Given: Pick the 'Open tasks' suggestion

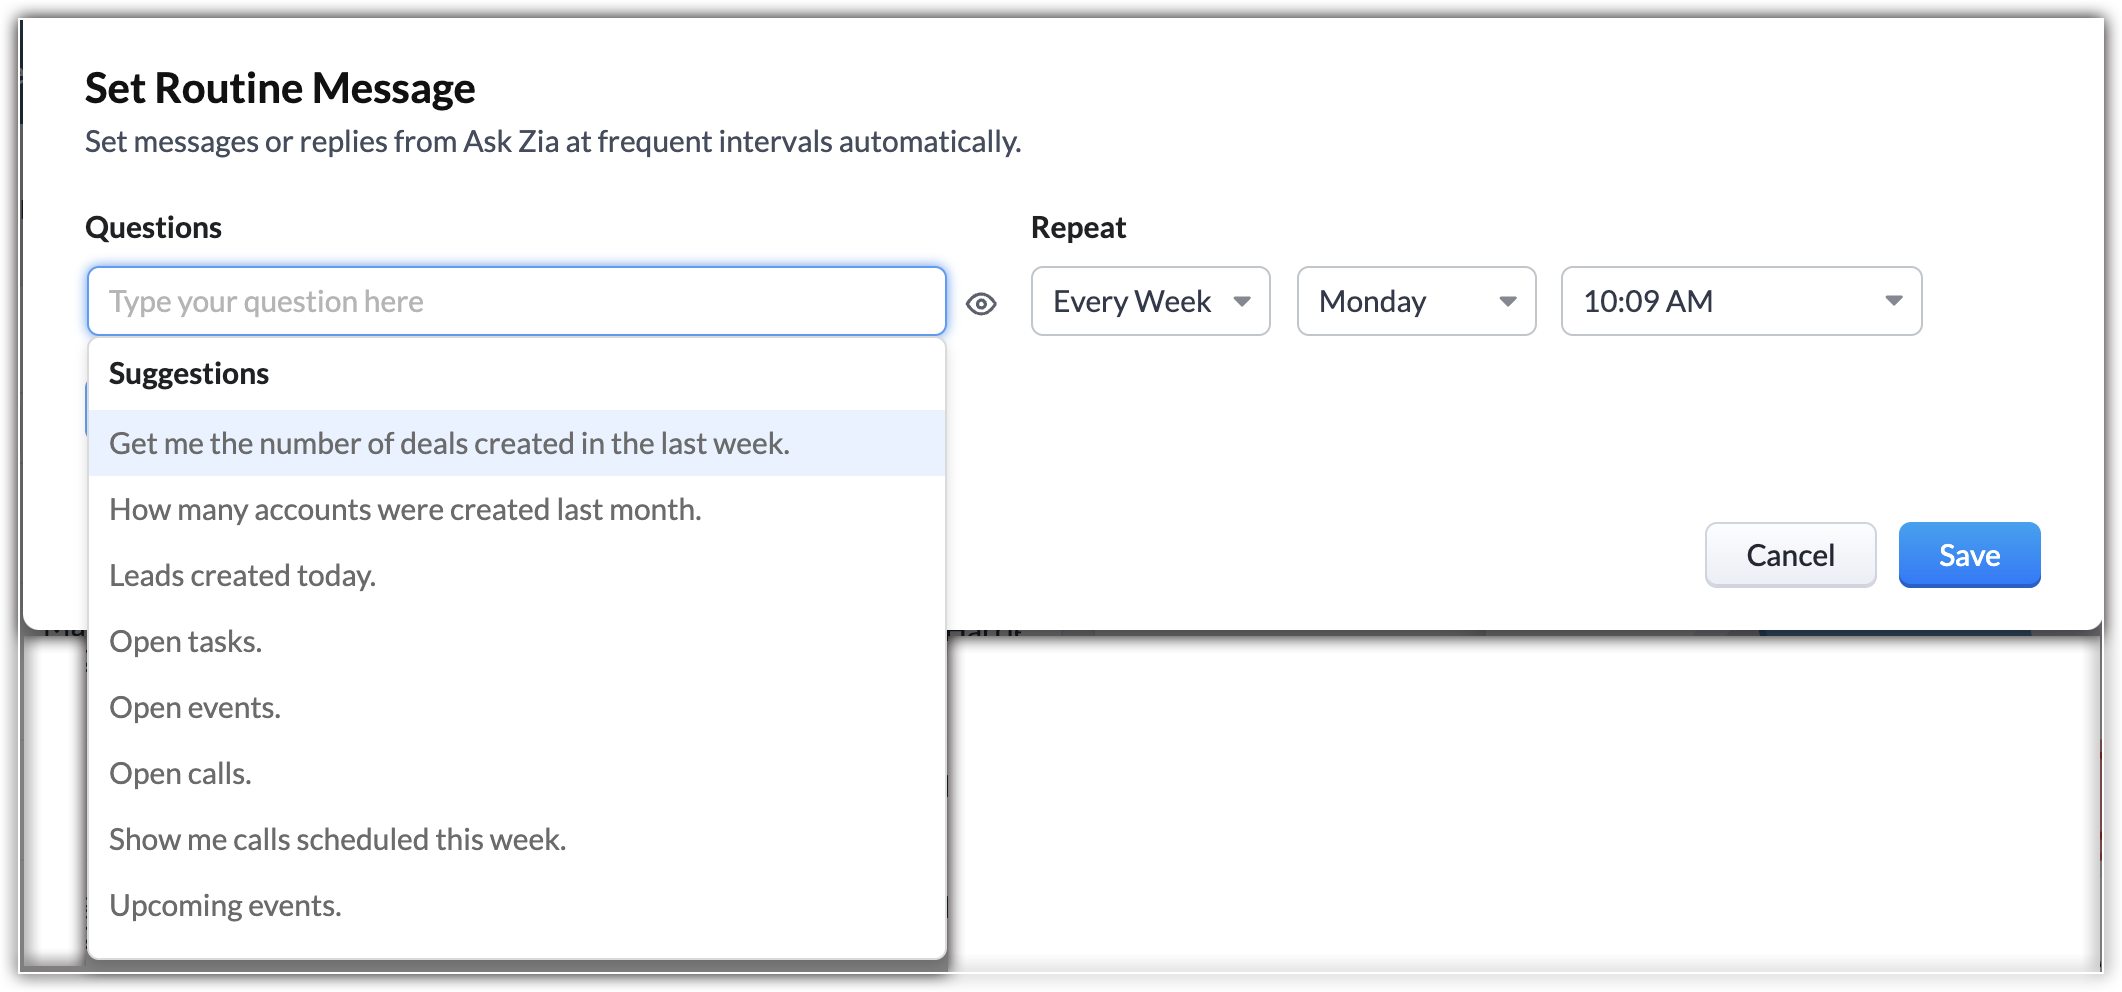Looking at the screenshot, I should [185, 641].
